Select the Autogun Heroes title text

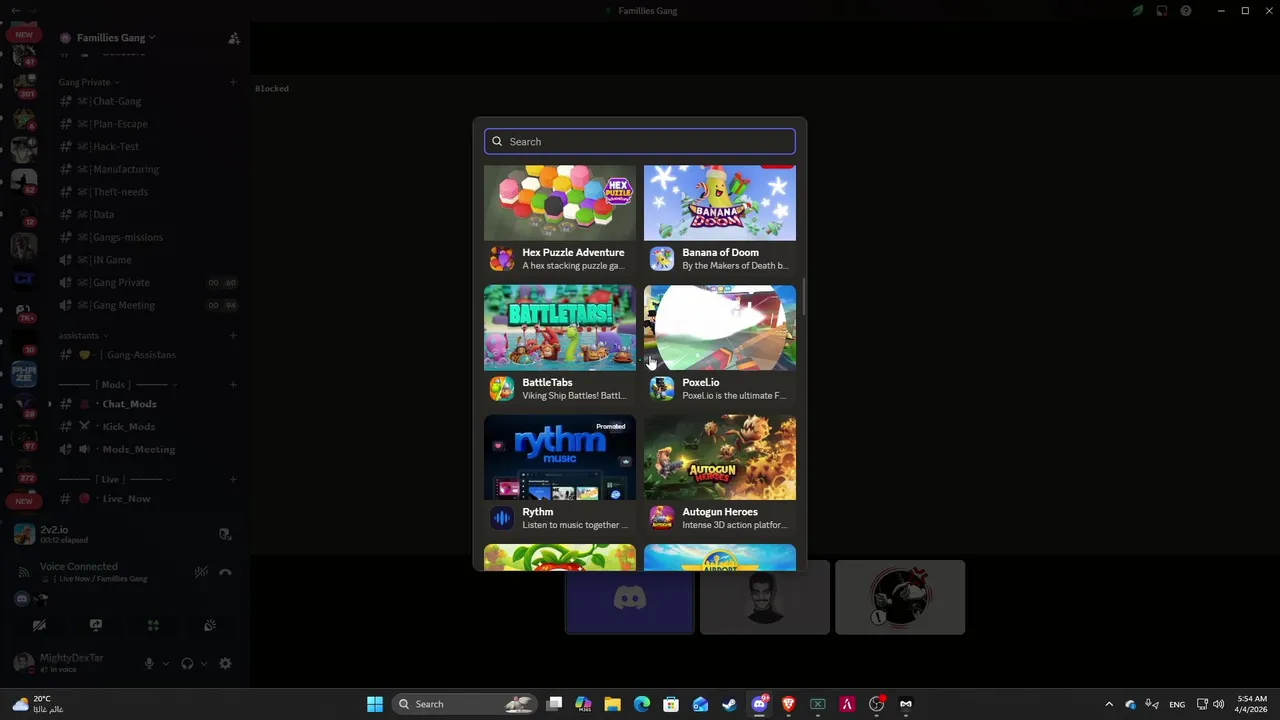pos(720,511)
